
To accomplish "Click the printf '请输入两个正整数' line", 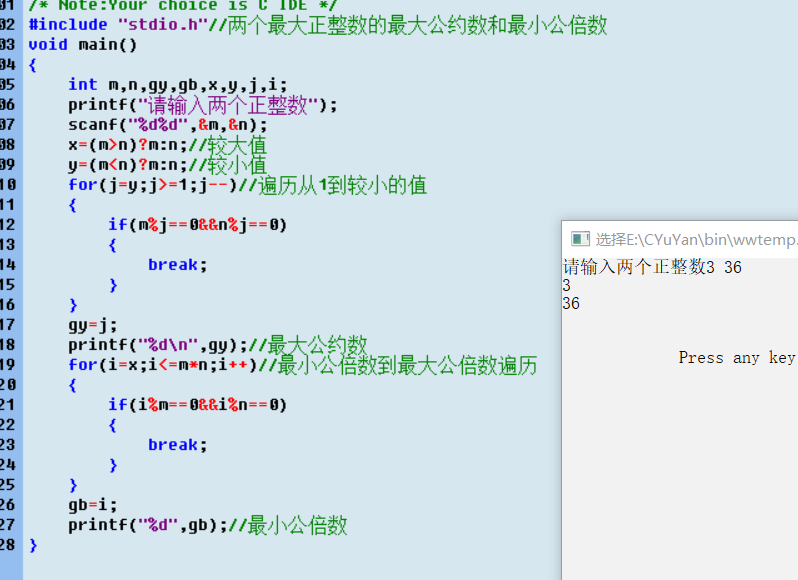I will click(x=203, y=105).
